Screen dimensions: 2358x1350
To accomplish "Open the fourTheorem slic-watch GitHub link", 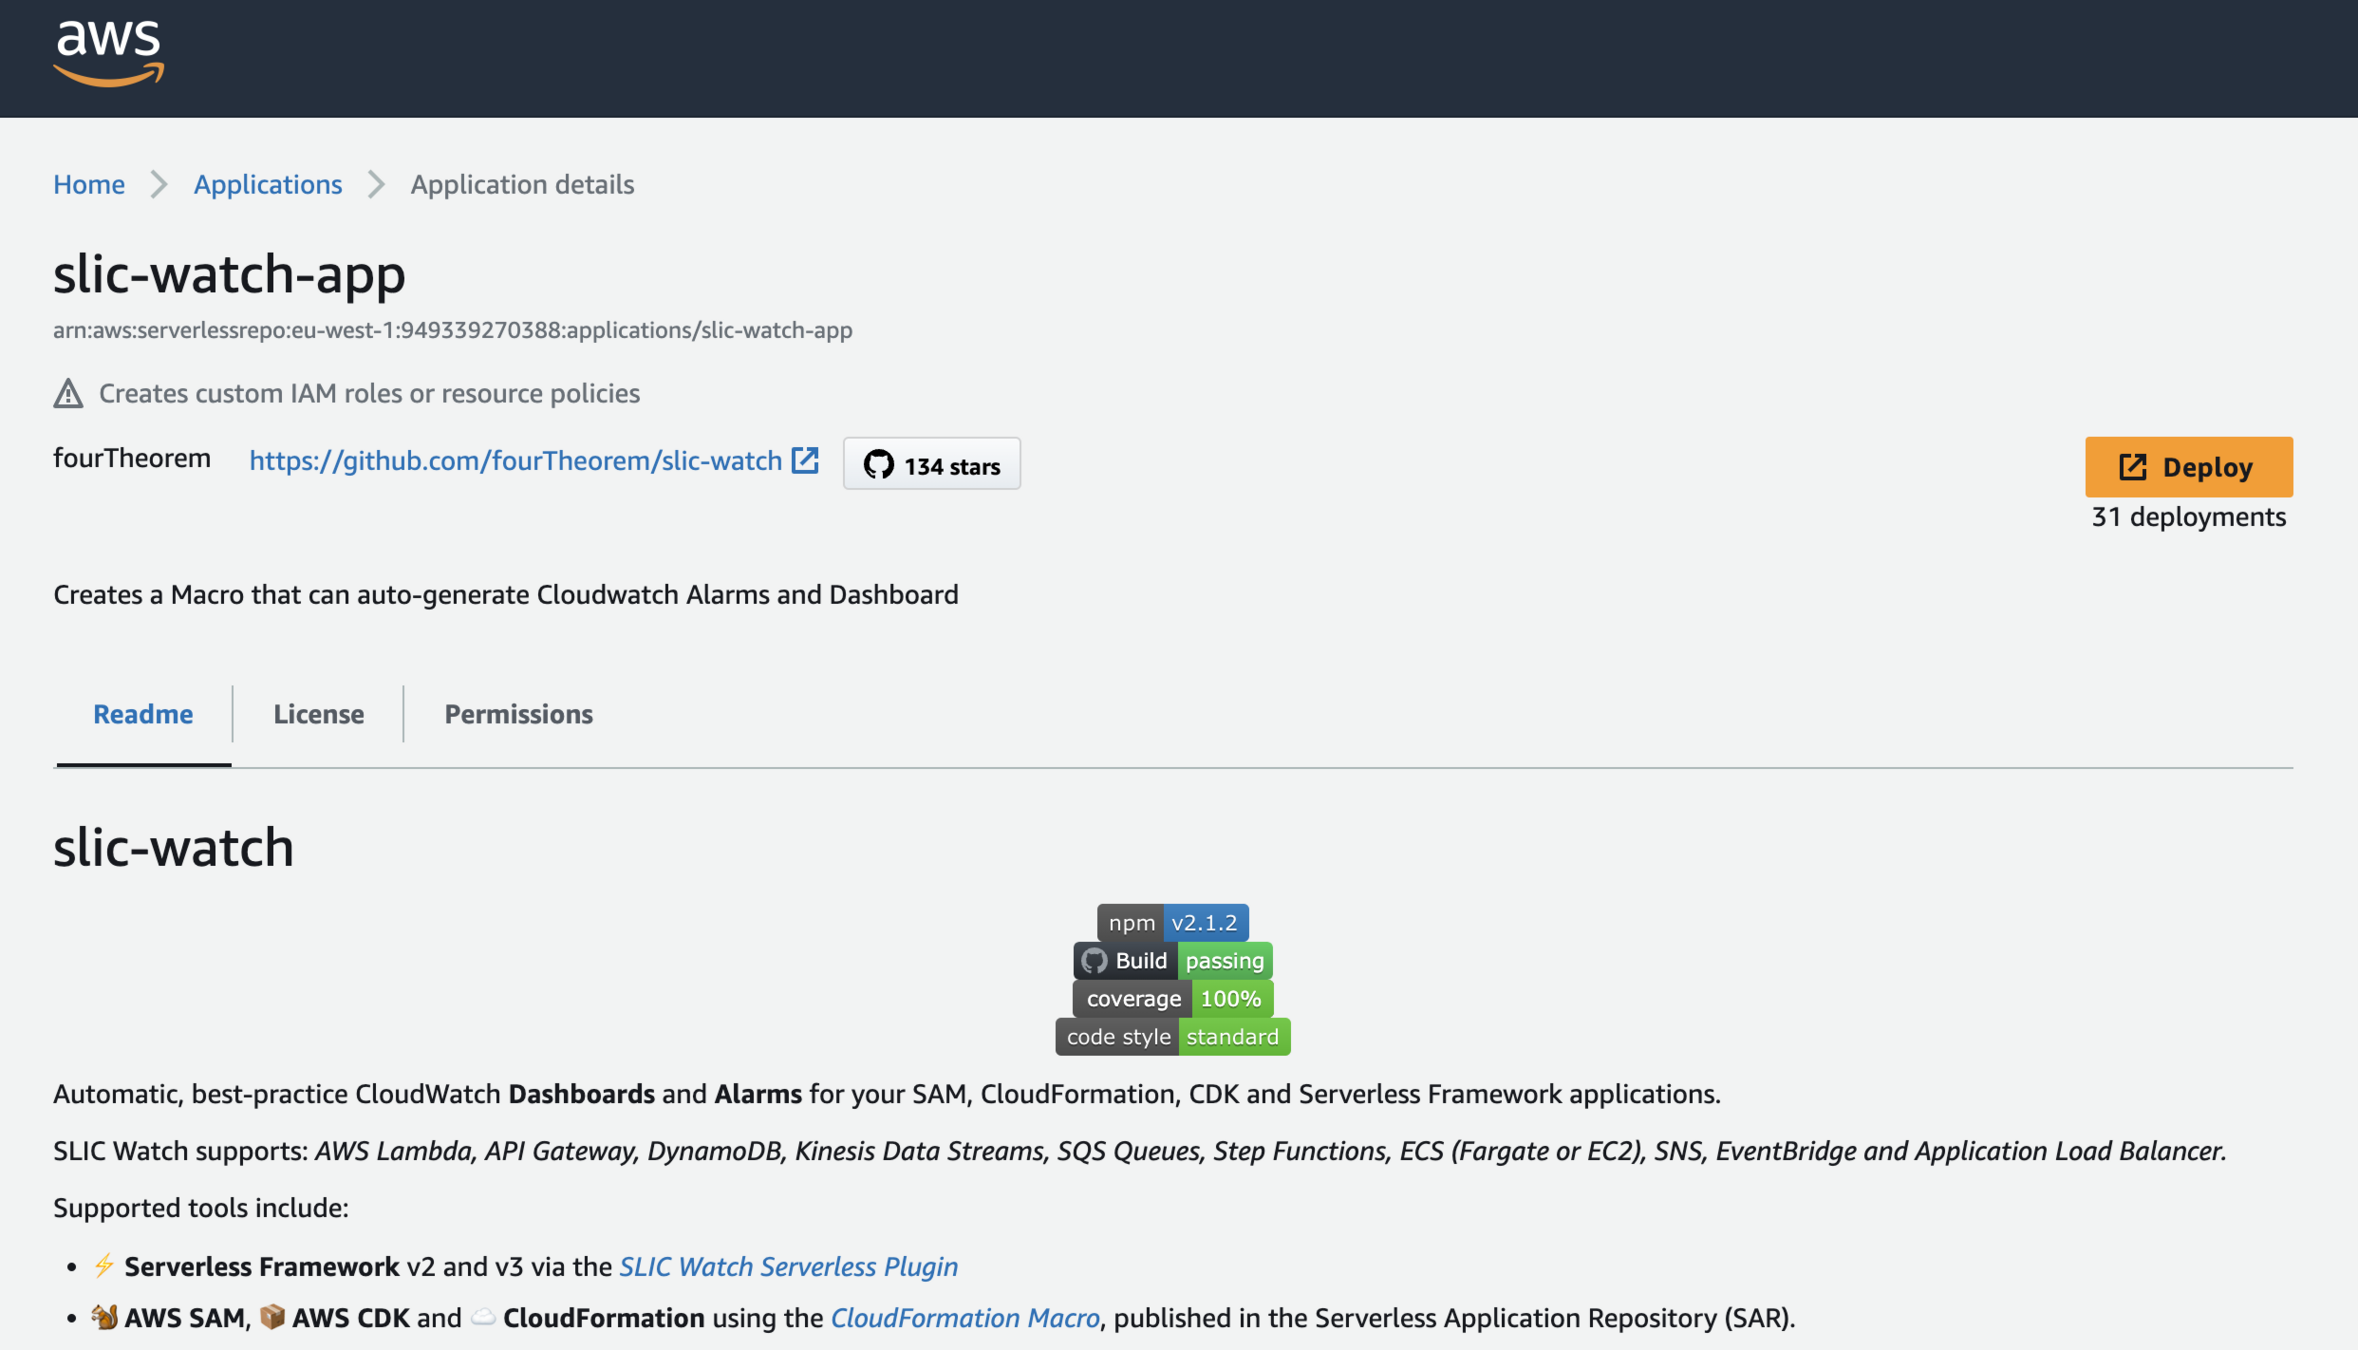I will 515,460.
